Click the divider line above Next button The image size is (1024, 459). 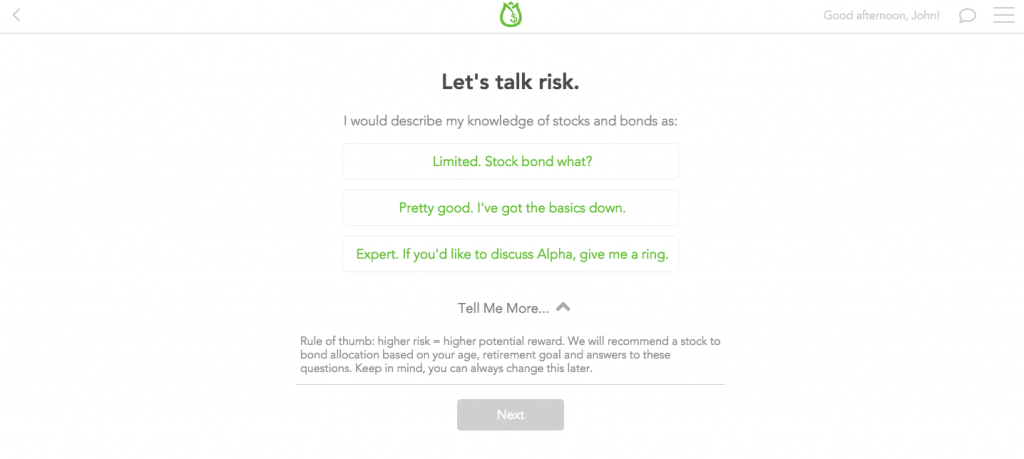[x=510, y=385]
